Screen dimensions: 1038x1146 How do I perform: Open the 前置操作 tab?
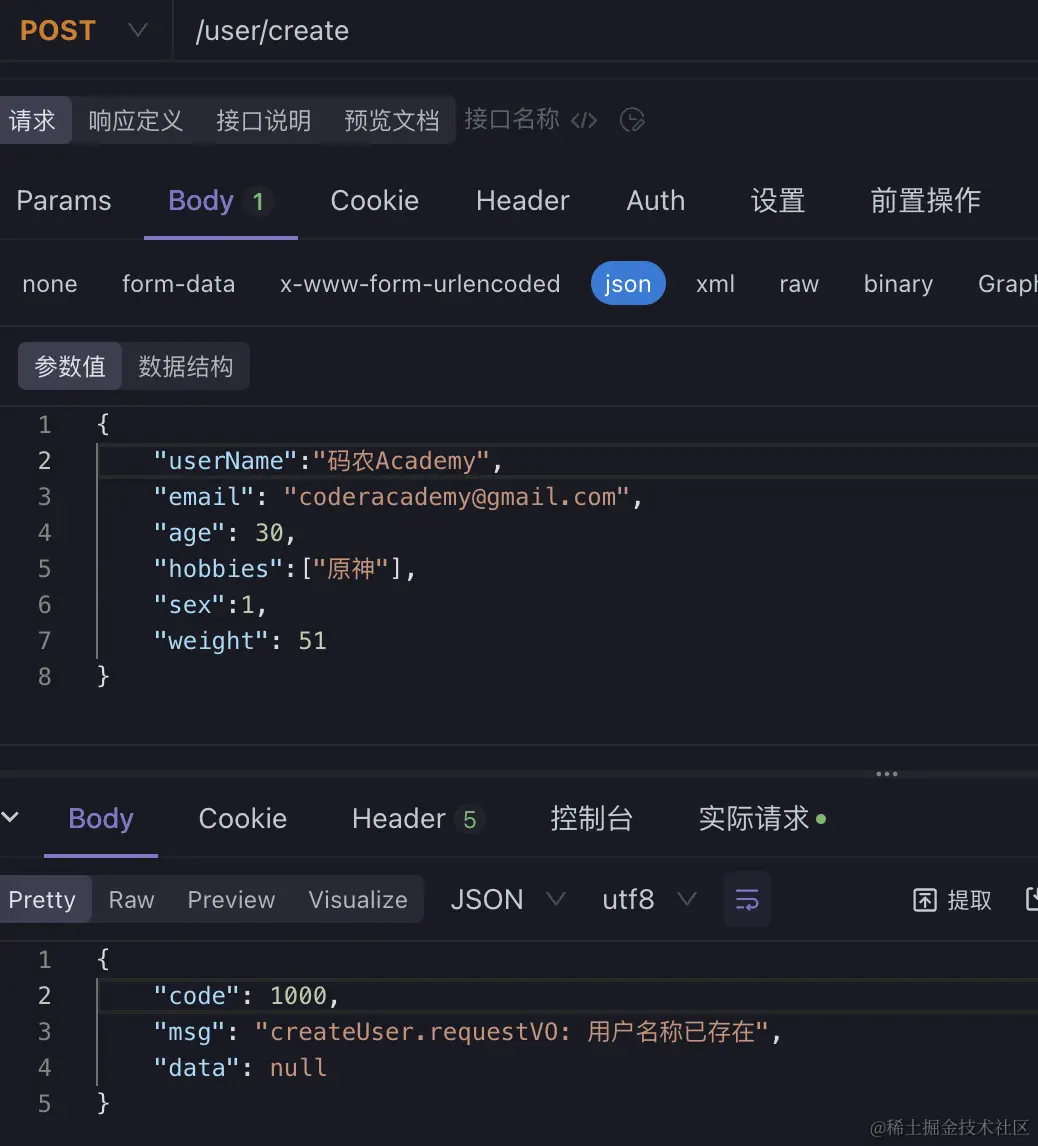925,200
